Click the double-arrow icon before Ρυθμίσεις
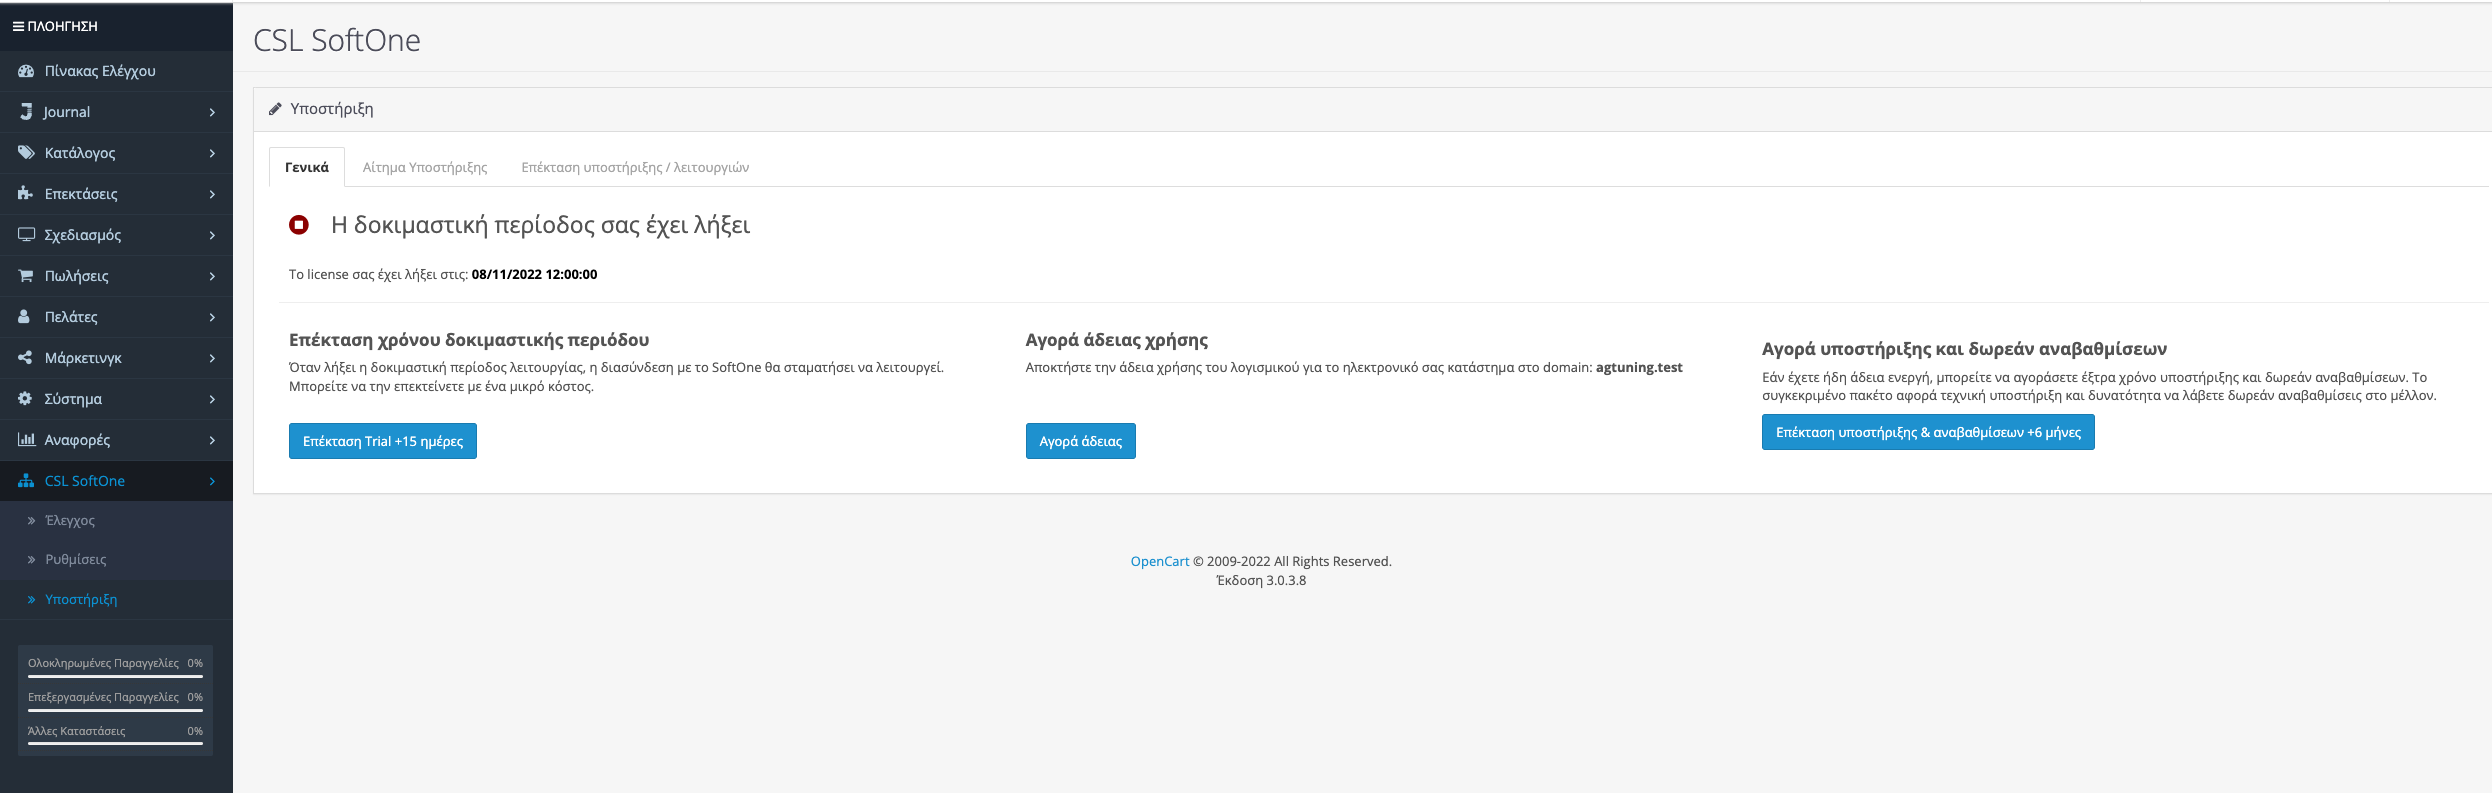Image resolution: width=2492 pixels, height=793 pixels. (x=32, y=560)
